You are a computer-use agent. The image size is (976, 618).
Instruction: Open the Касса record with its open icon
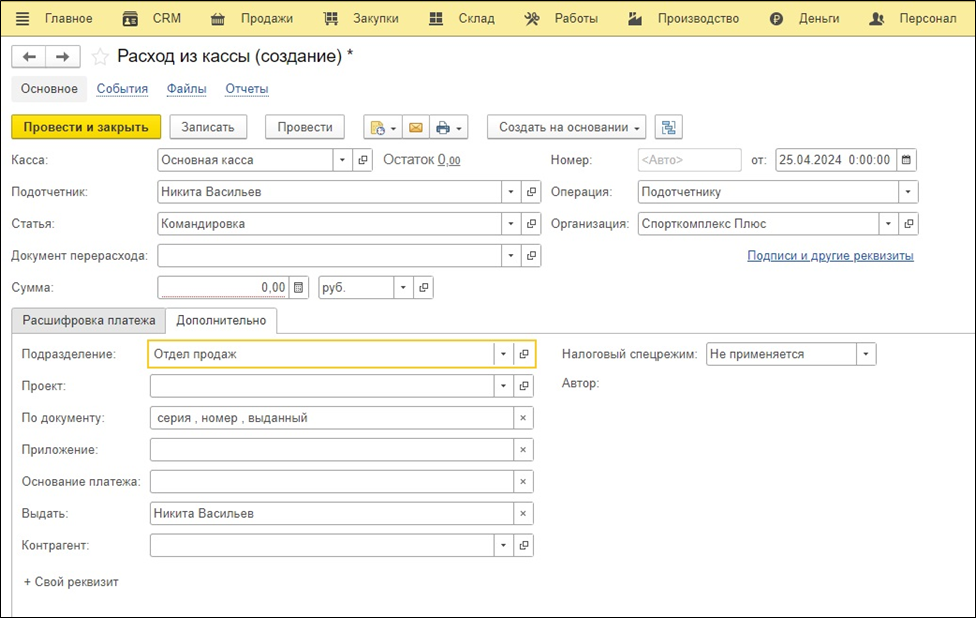click(363, 160)
